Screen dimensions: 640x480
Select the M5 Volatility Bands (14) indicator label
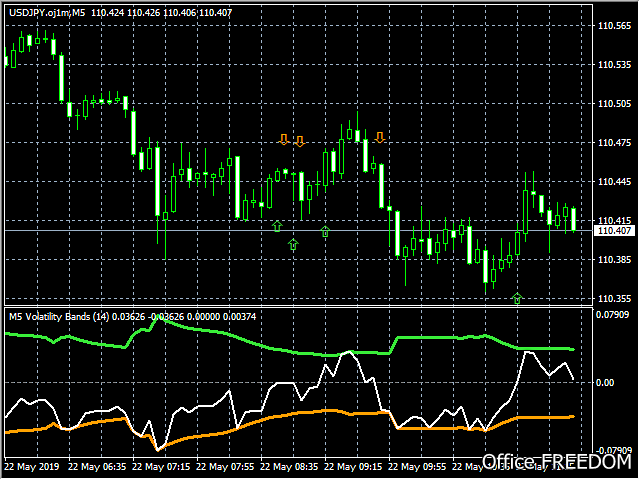tap(59, 317)
